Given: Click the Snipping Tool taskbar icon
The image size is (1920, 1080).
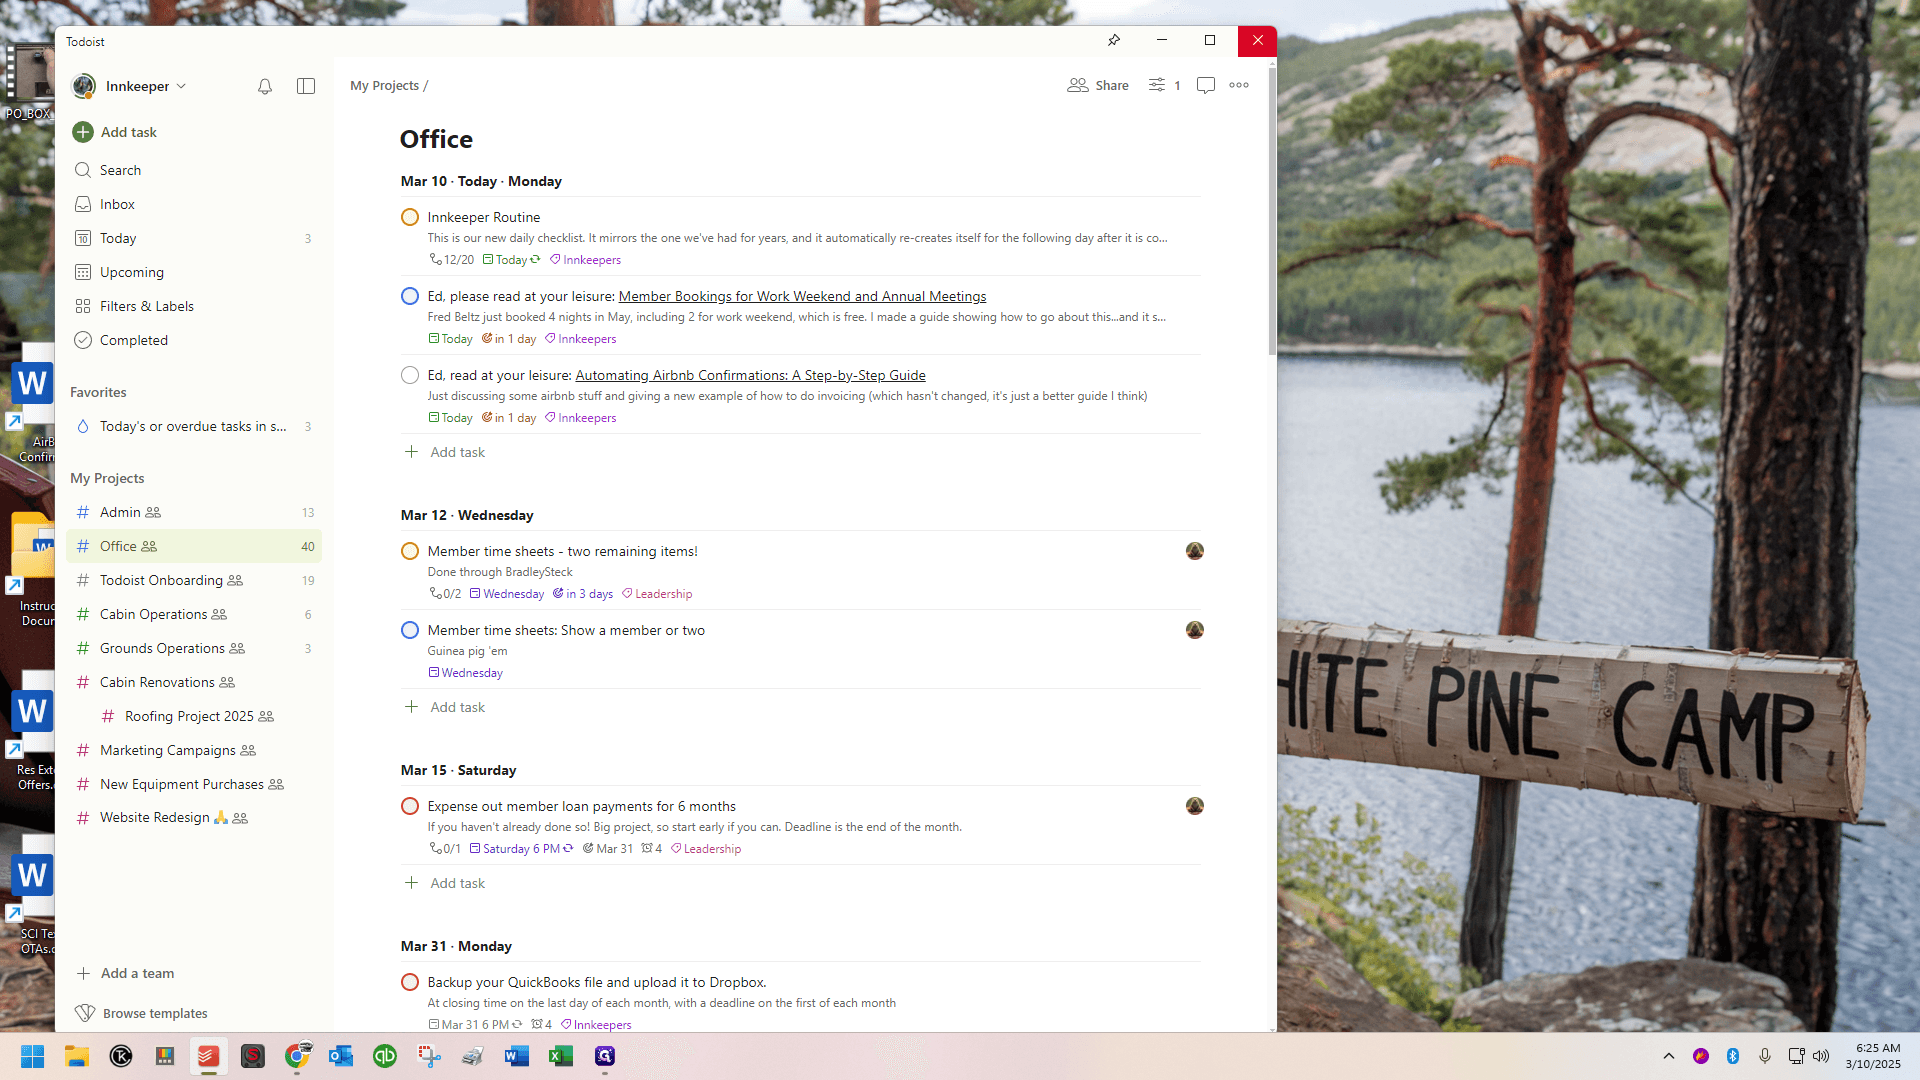Looking at the screenshot, I should click(x=429, y=1056).
